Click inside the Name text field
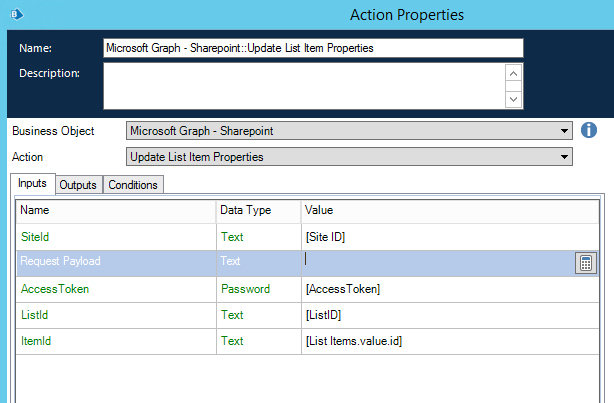614x403 pixels. pyautogui.click(x=312, y=48)
